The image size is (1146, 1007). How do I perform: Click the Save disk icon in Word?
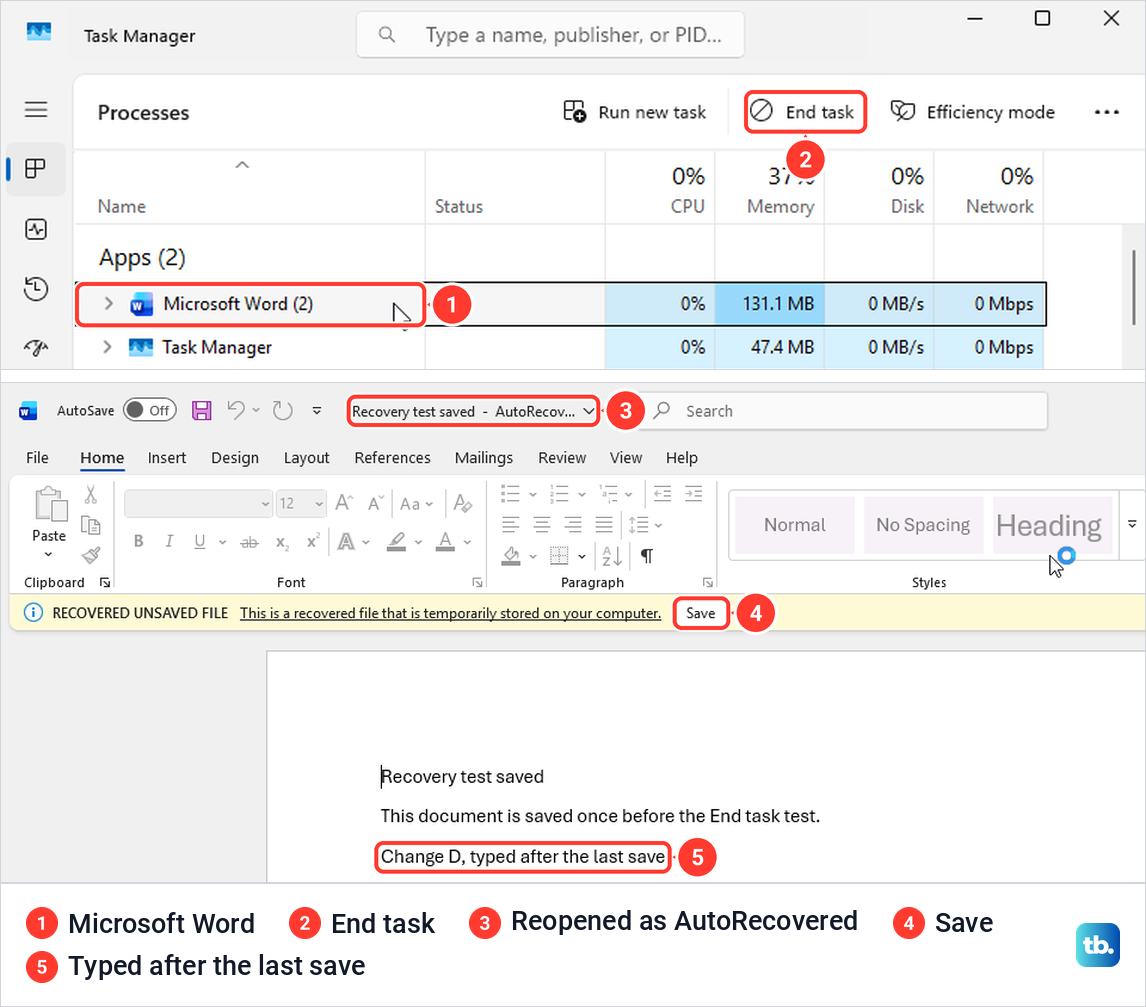point(202,410)
